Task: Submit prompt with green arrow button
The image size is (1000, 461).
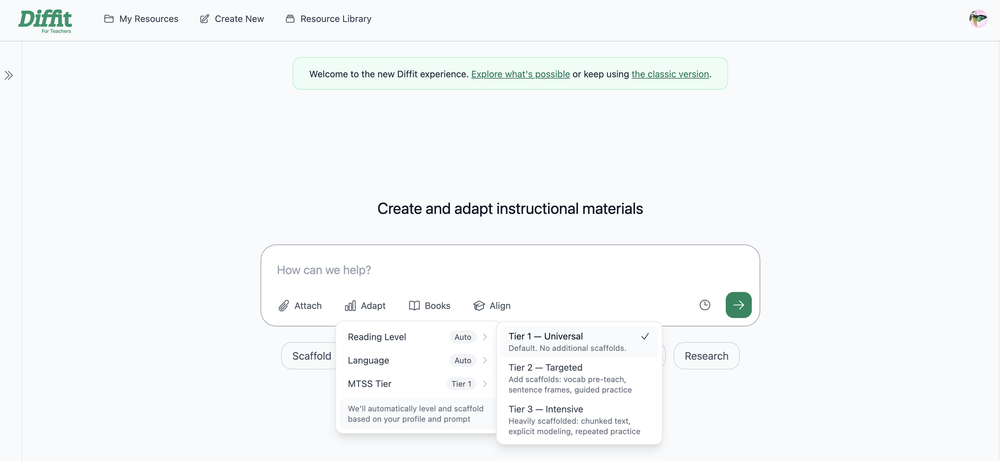Action: pos(739,305)
